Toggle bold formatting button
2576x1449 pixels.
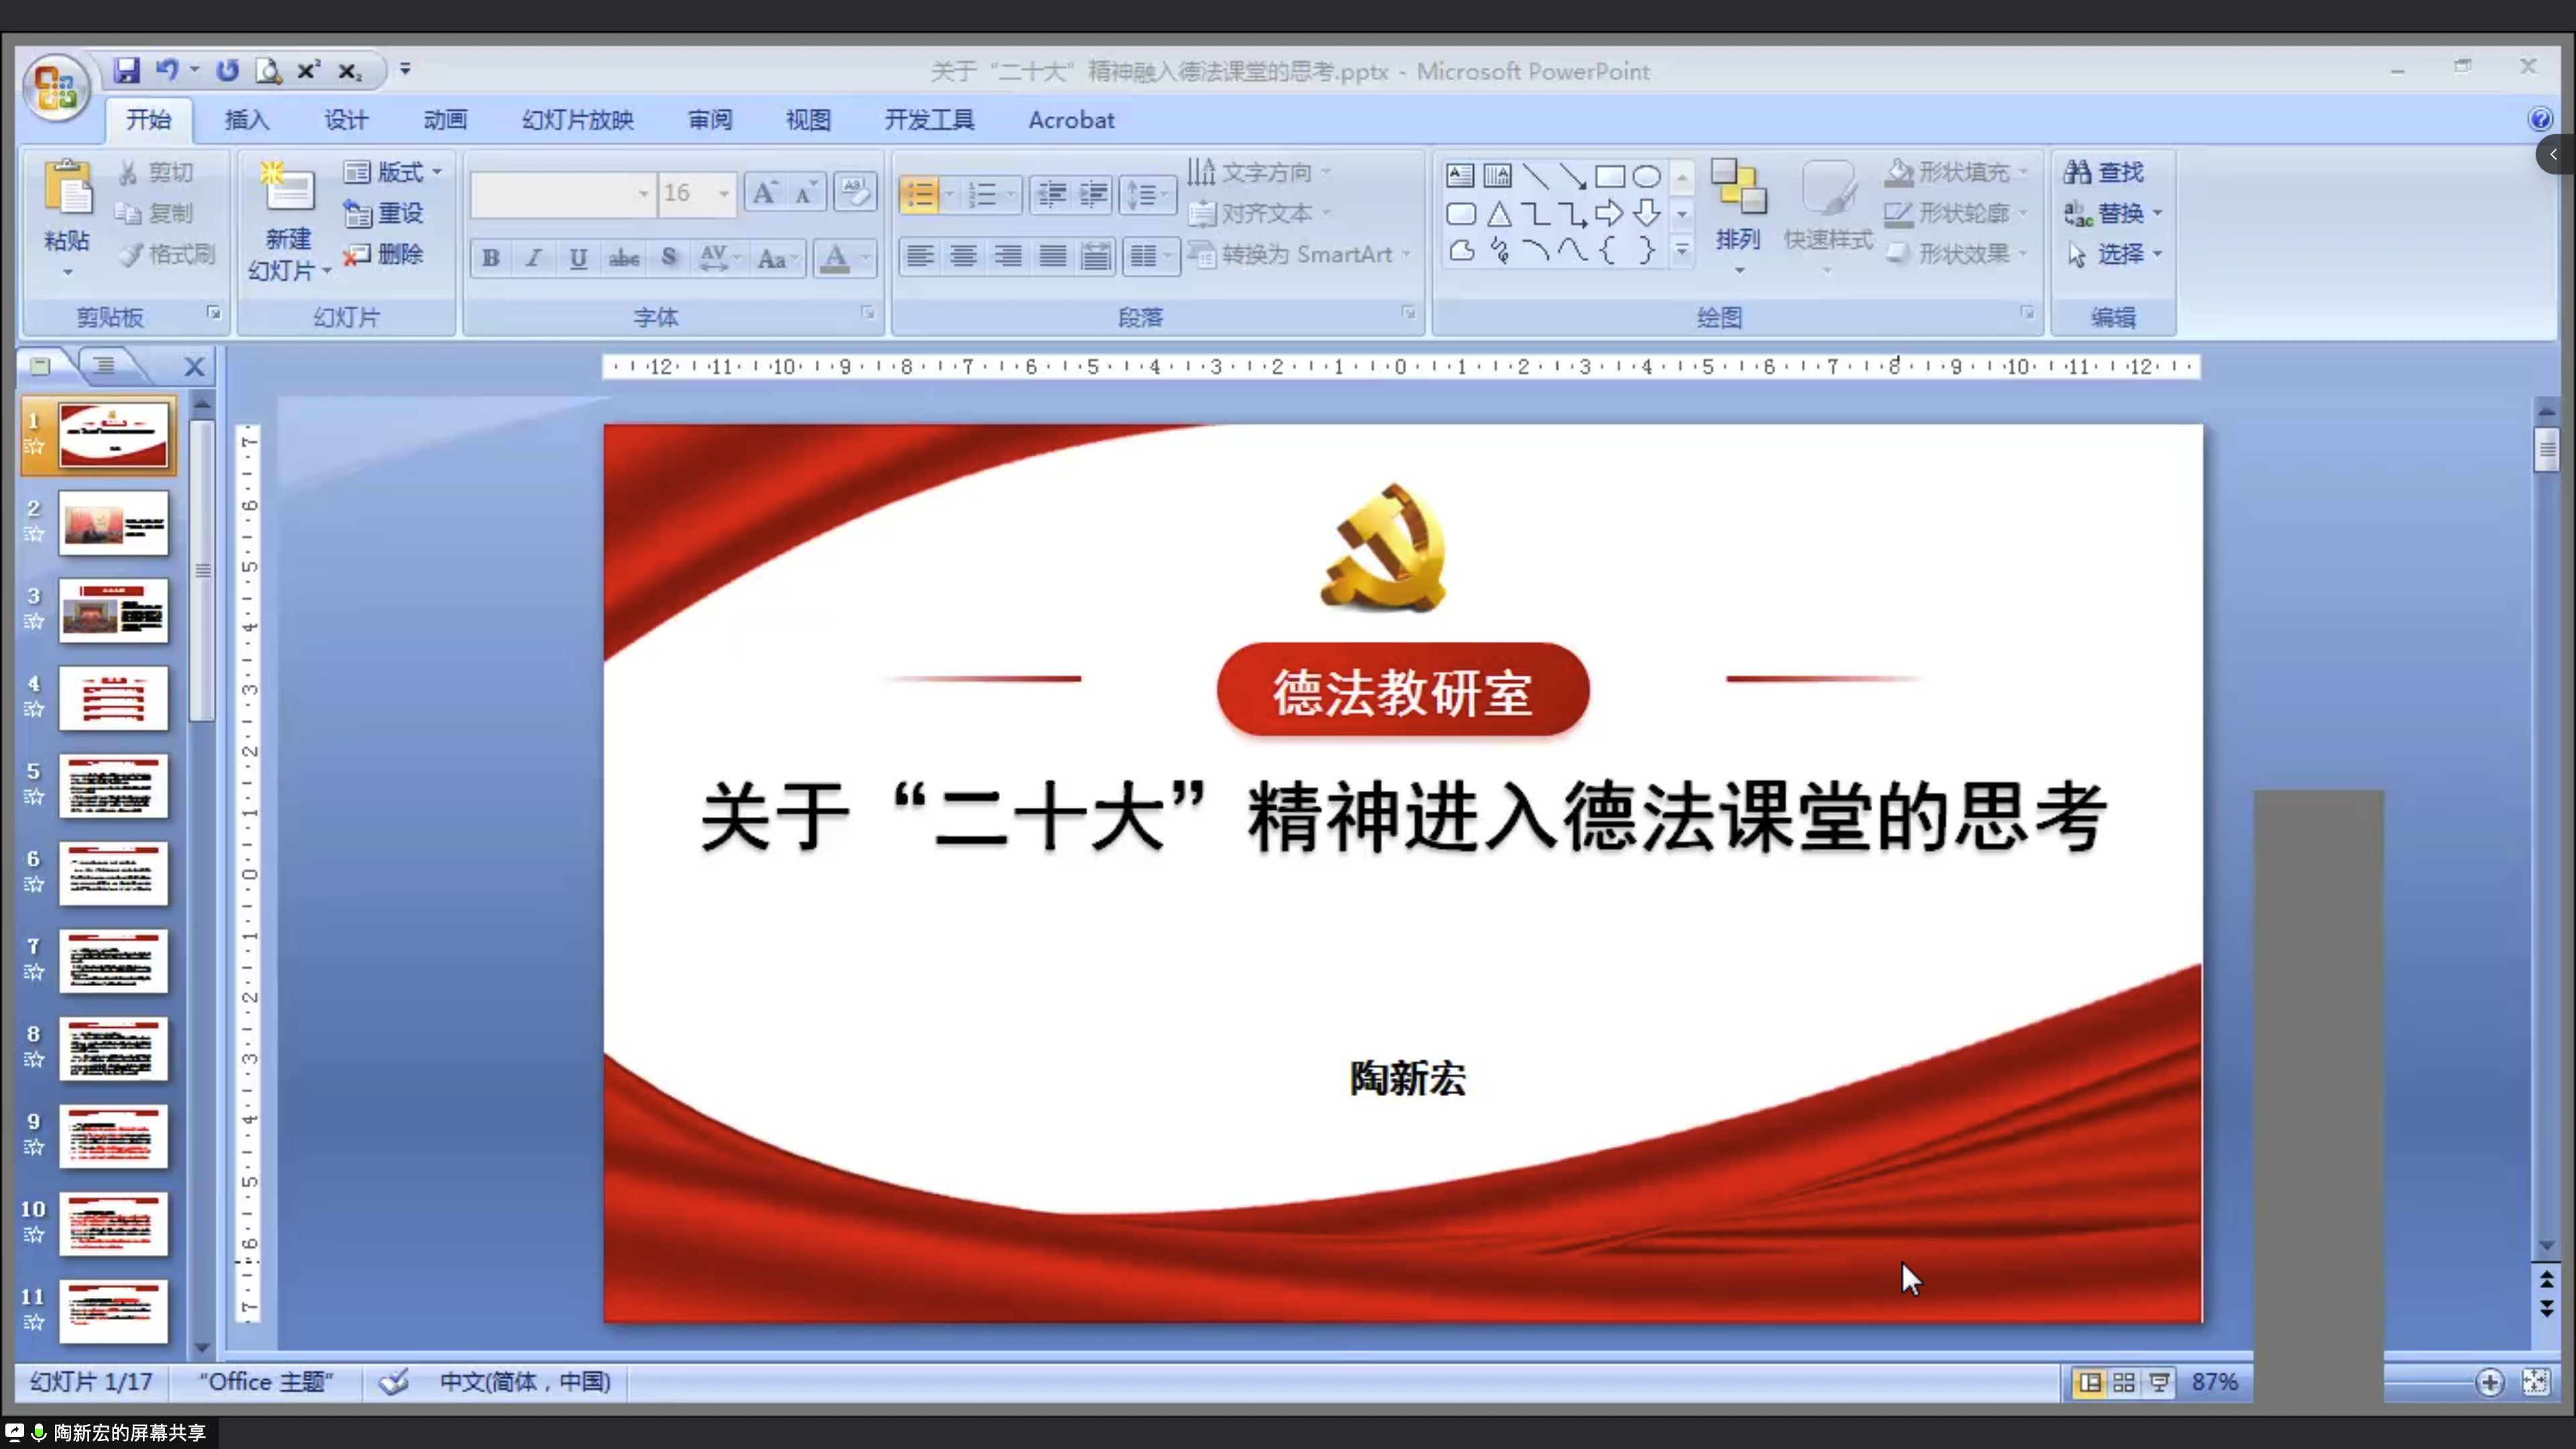[x=490, y=258]
